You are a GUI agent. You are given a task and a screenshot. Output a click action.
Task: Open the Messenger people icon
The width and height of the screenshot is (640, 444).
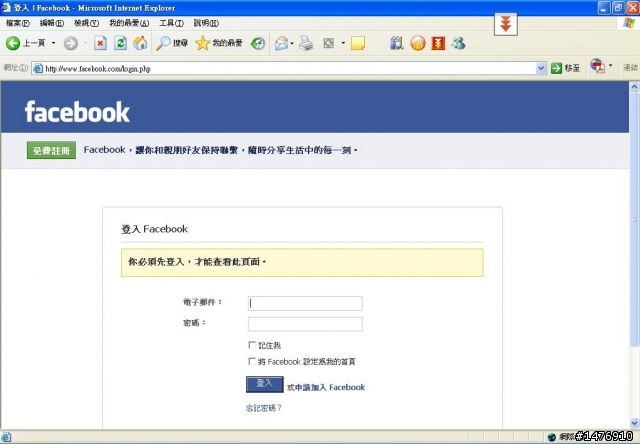[x=458, y=43]
